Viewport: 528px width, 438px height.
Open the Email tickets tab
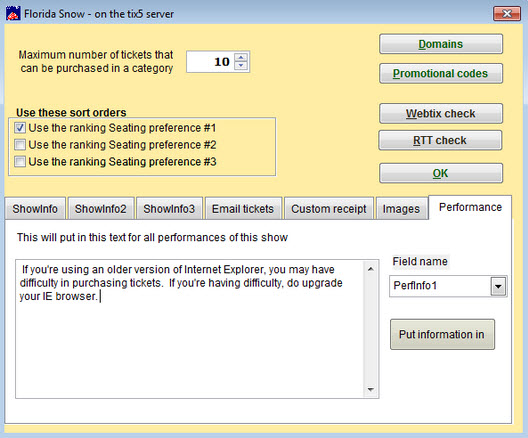(x=243, y=209)
